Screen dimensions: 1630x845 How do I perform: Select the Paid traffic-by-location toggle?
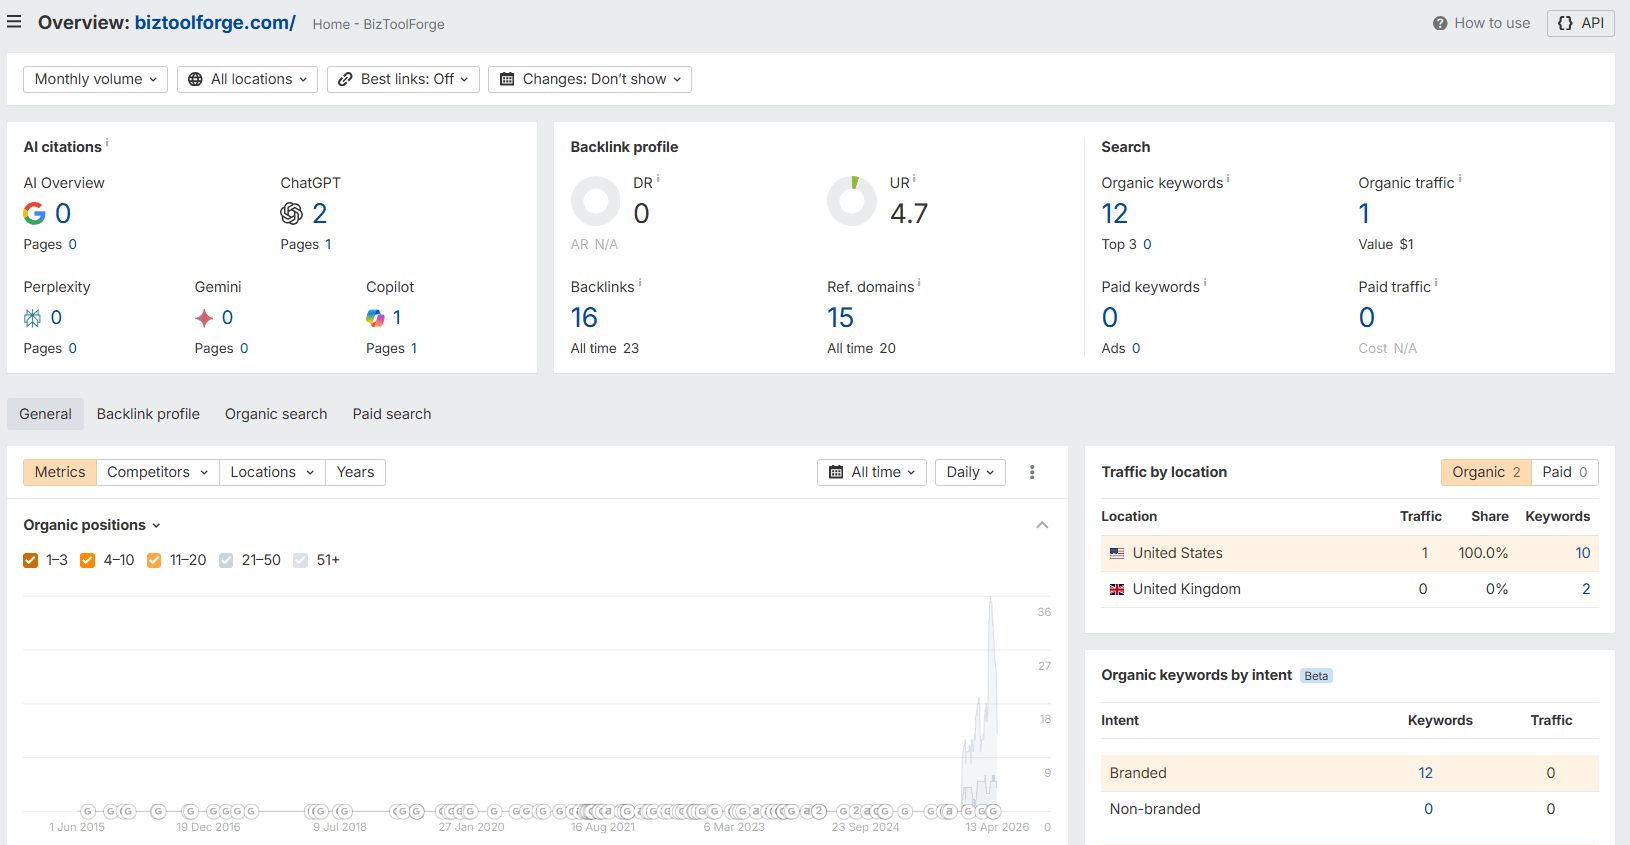click(1565, 472)
